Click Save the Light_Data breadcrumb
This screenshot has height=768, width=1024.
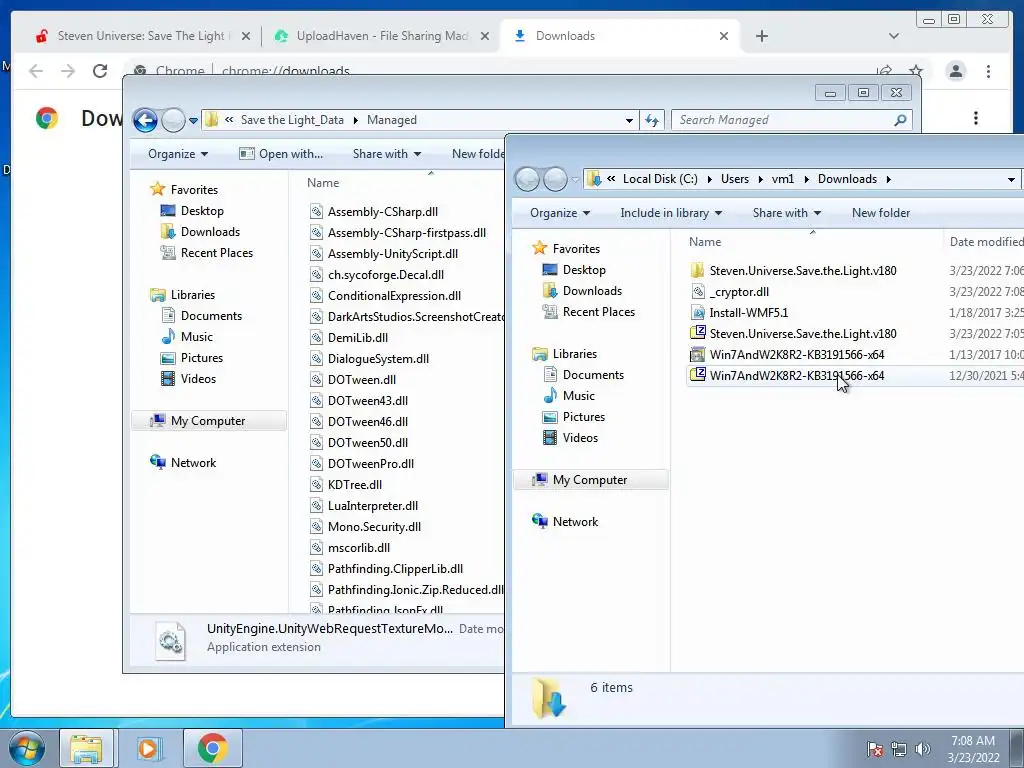(292, 120)
